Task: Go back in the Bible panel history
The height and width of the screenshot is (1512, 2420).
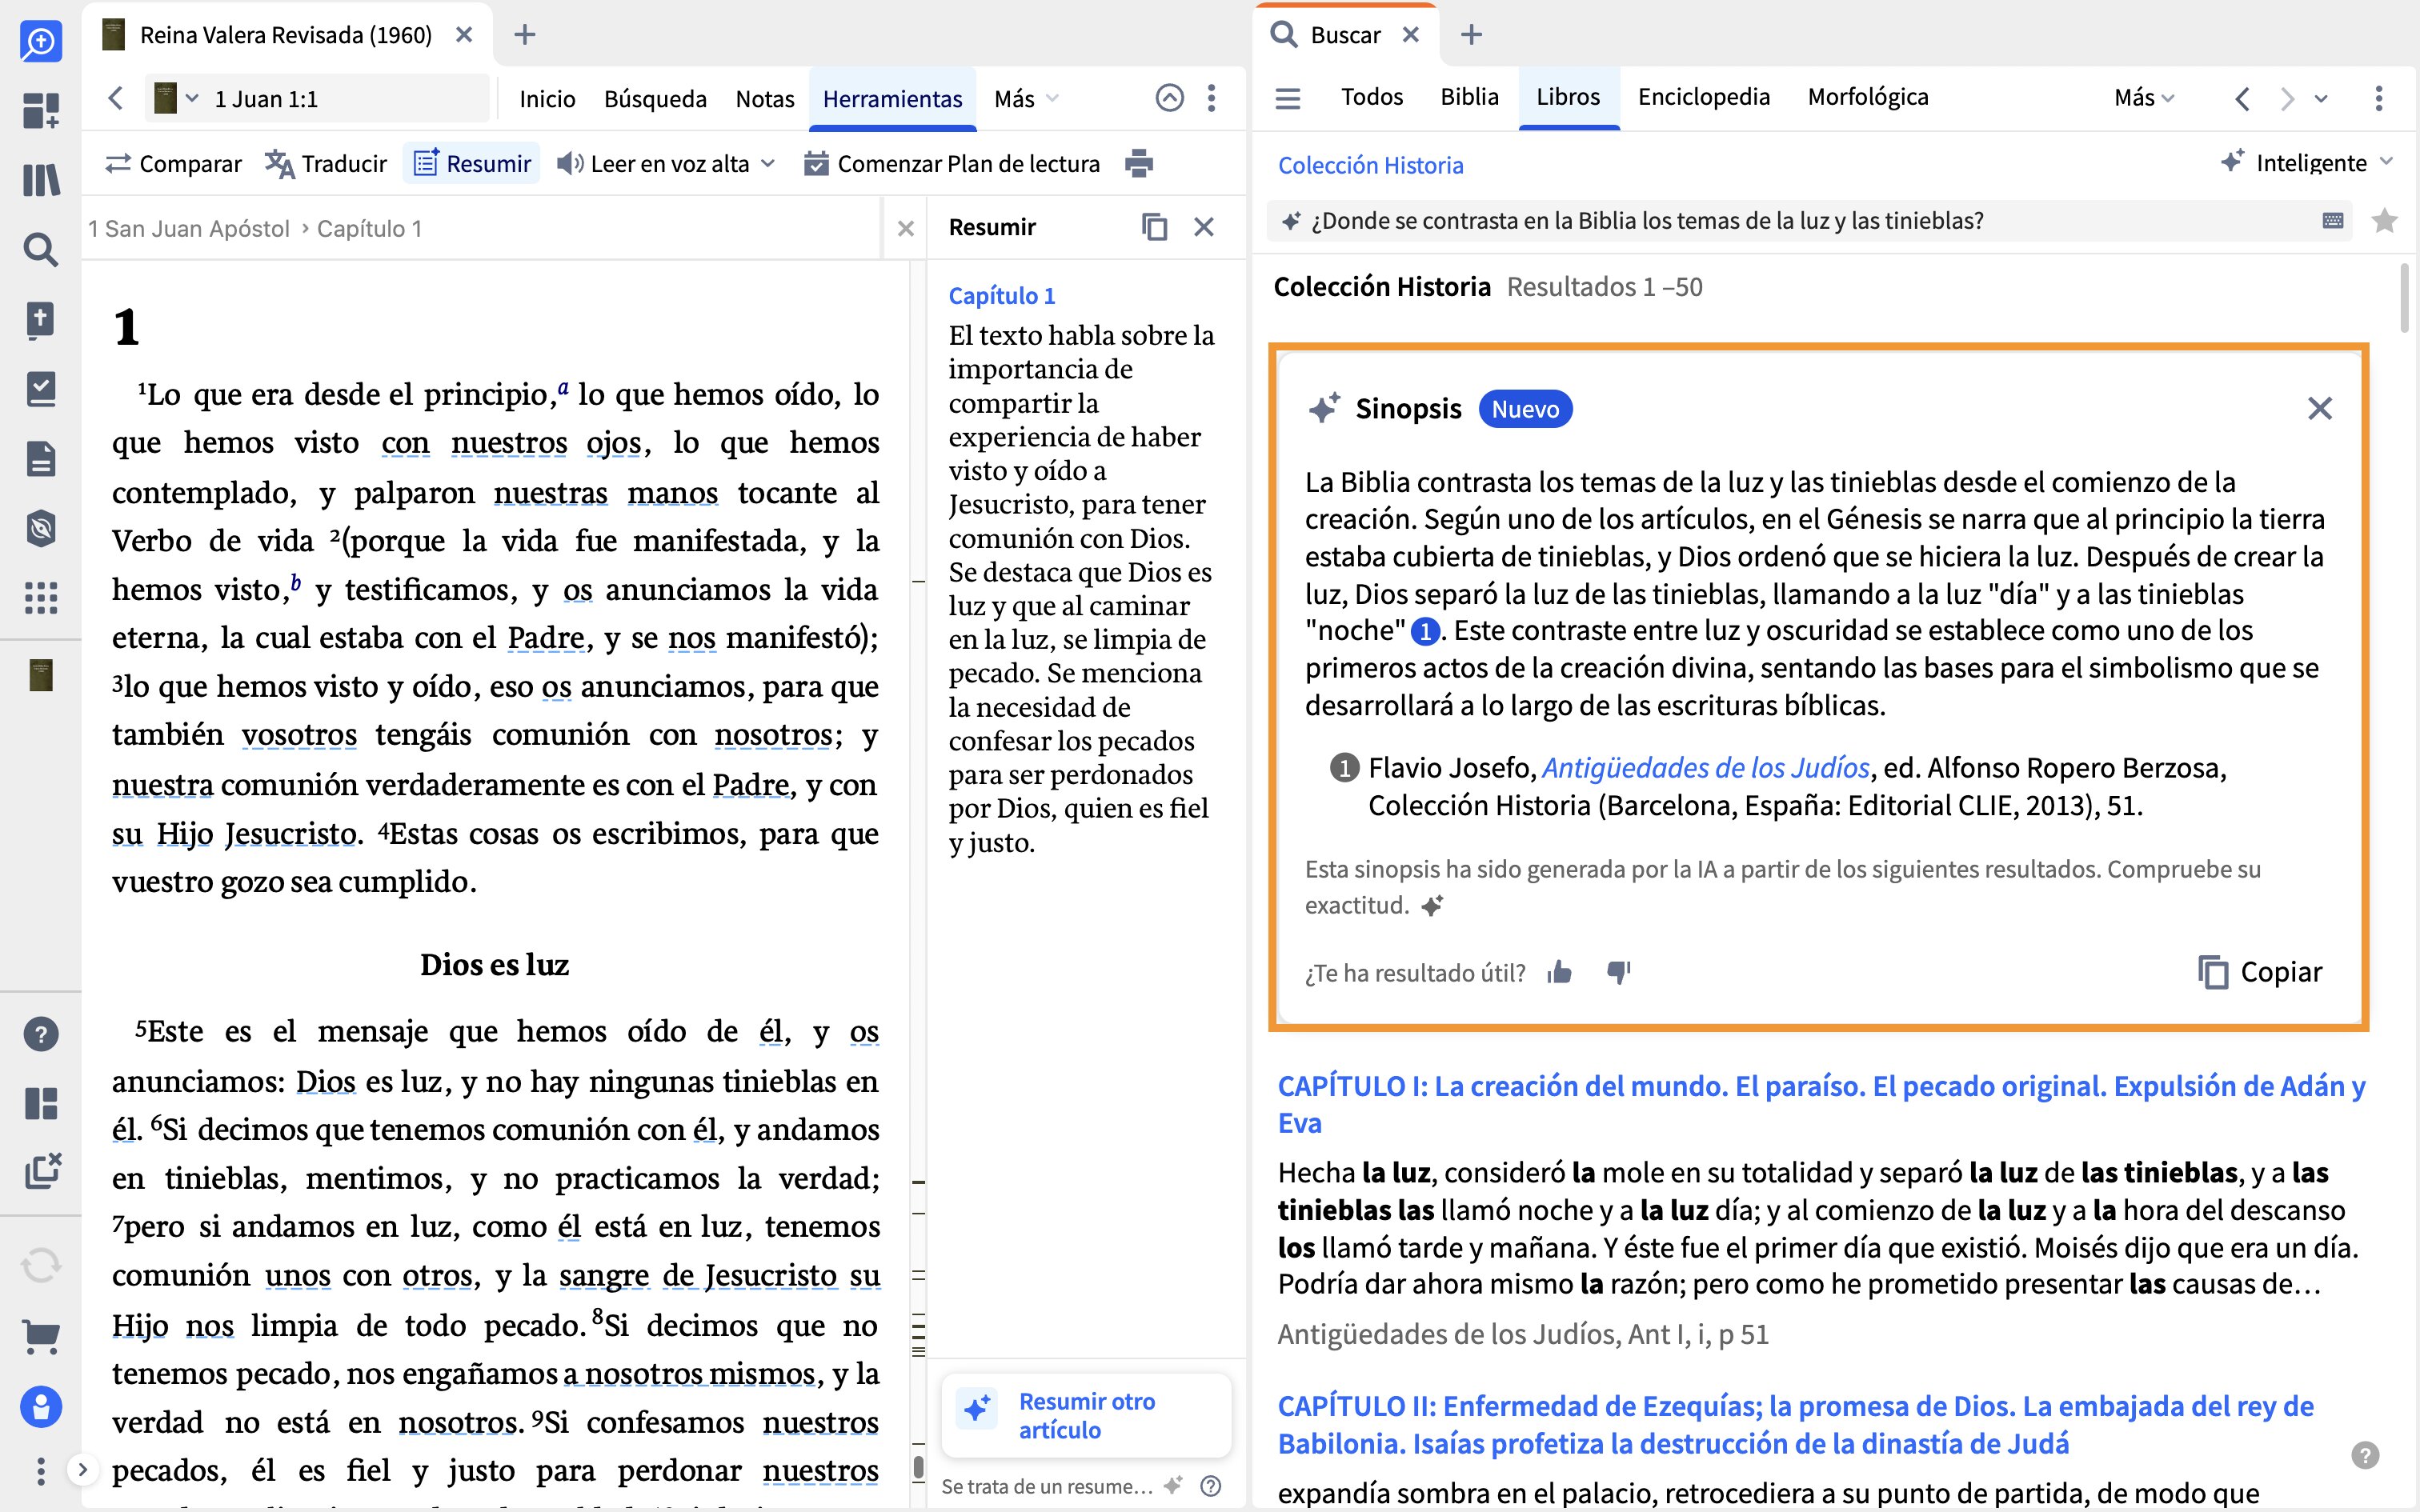Action: pos(116,98)
